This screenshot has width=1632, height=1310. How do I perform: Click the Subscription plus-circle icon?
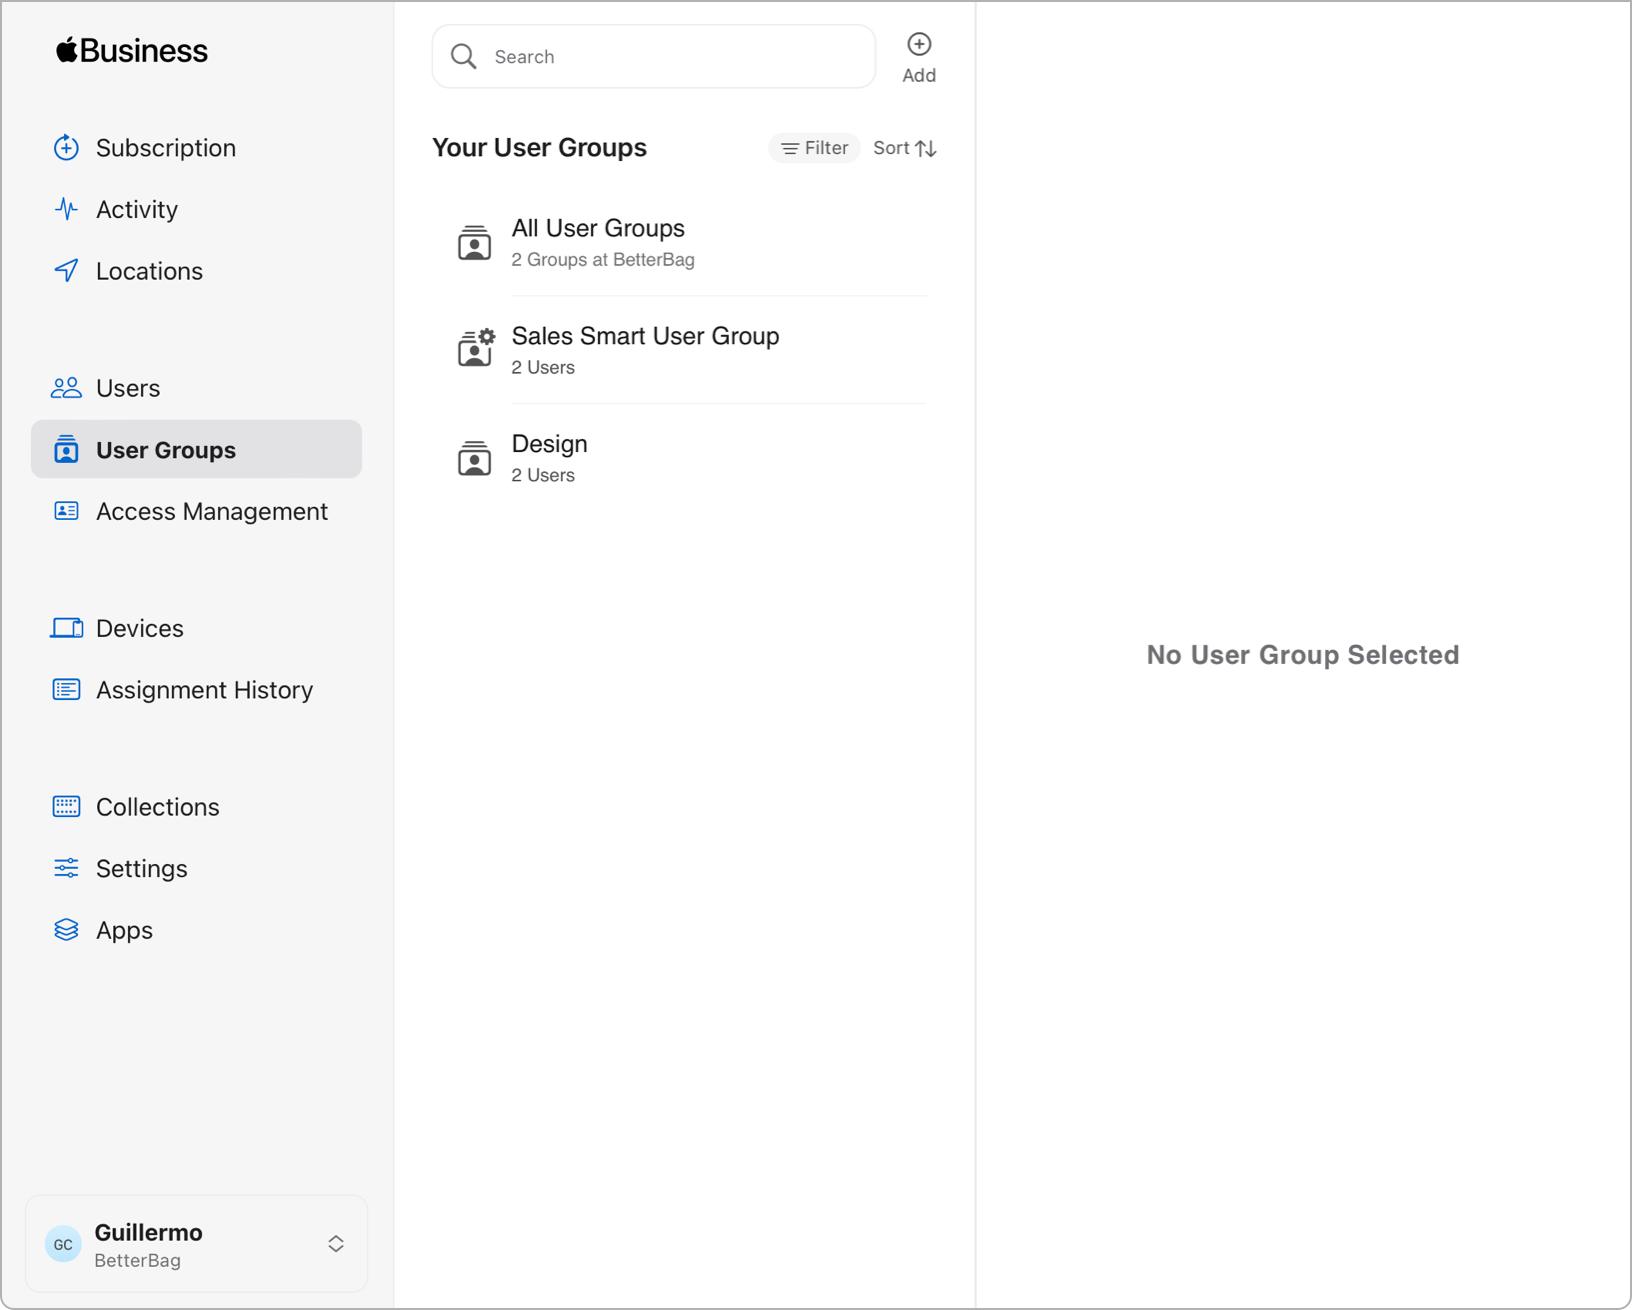pos(66,148)
